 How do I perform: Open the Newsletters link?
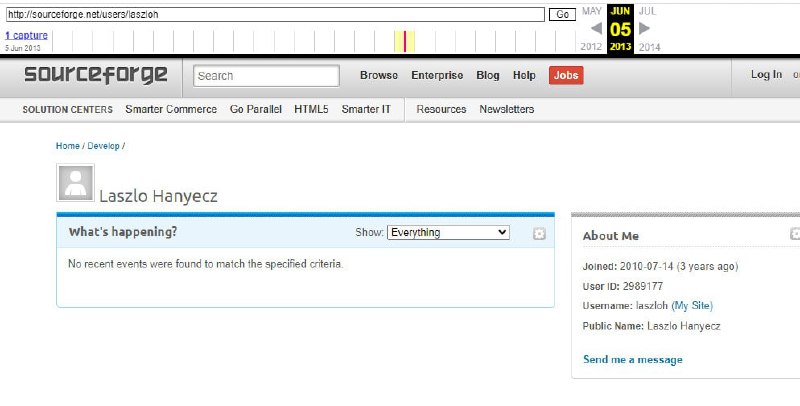507,109
